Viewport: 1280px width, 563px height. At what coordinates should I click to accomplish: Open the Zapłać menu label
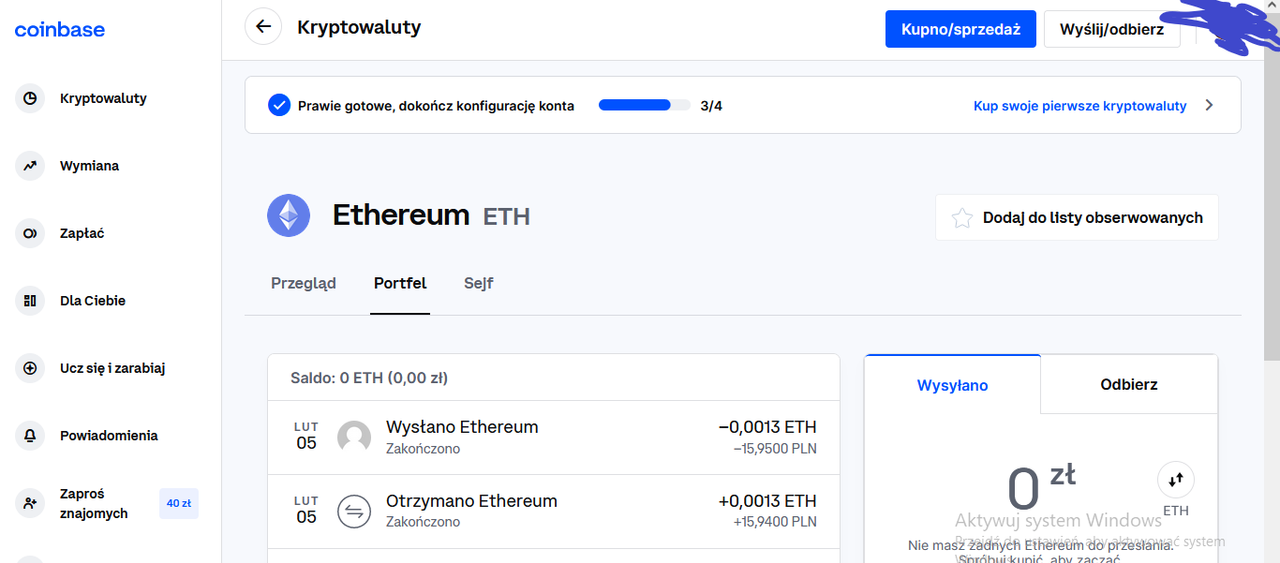pos(82,233)
